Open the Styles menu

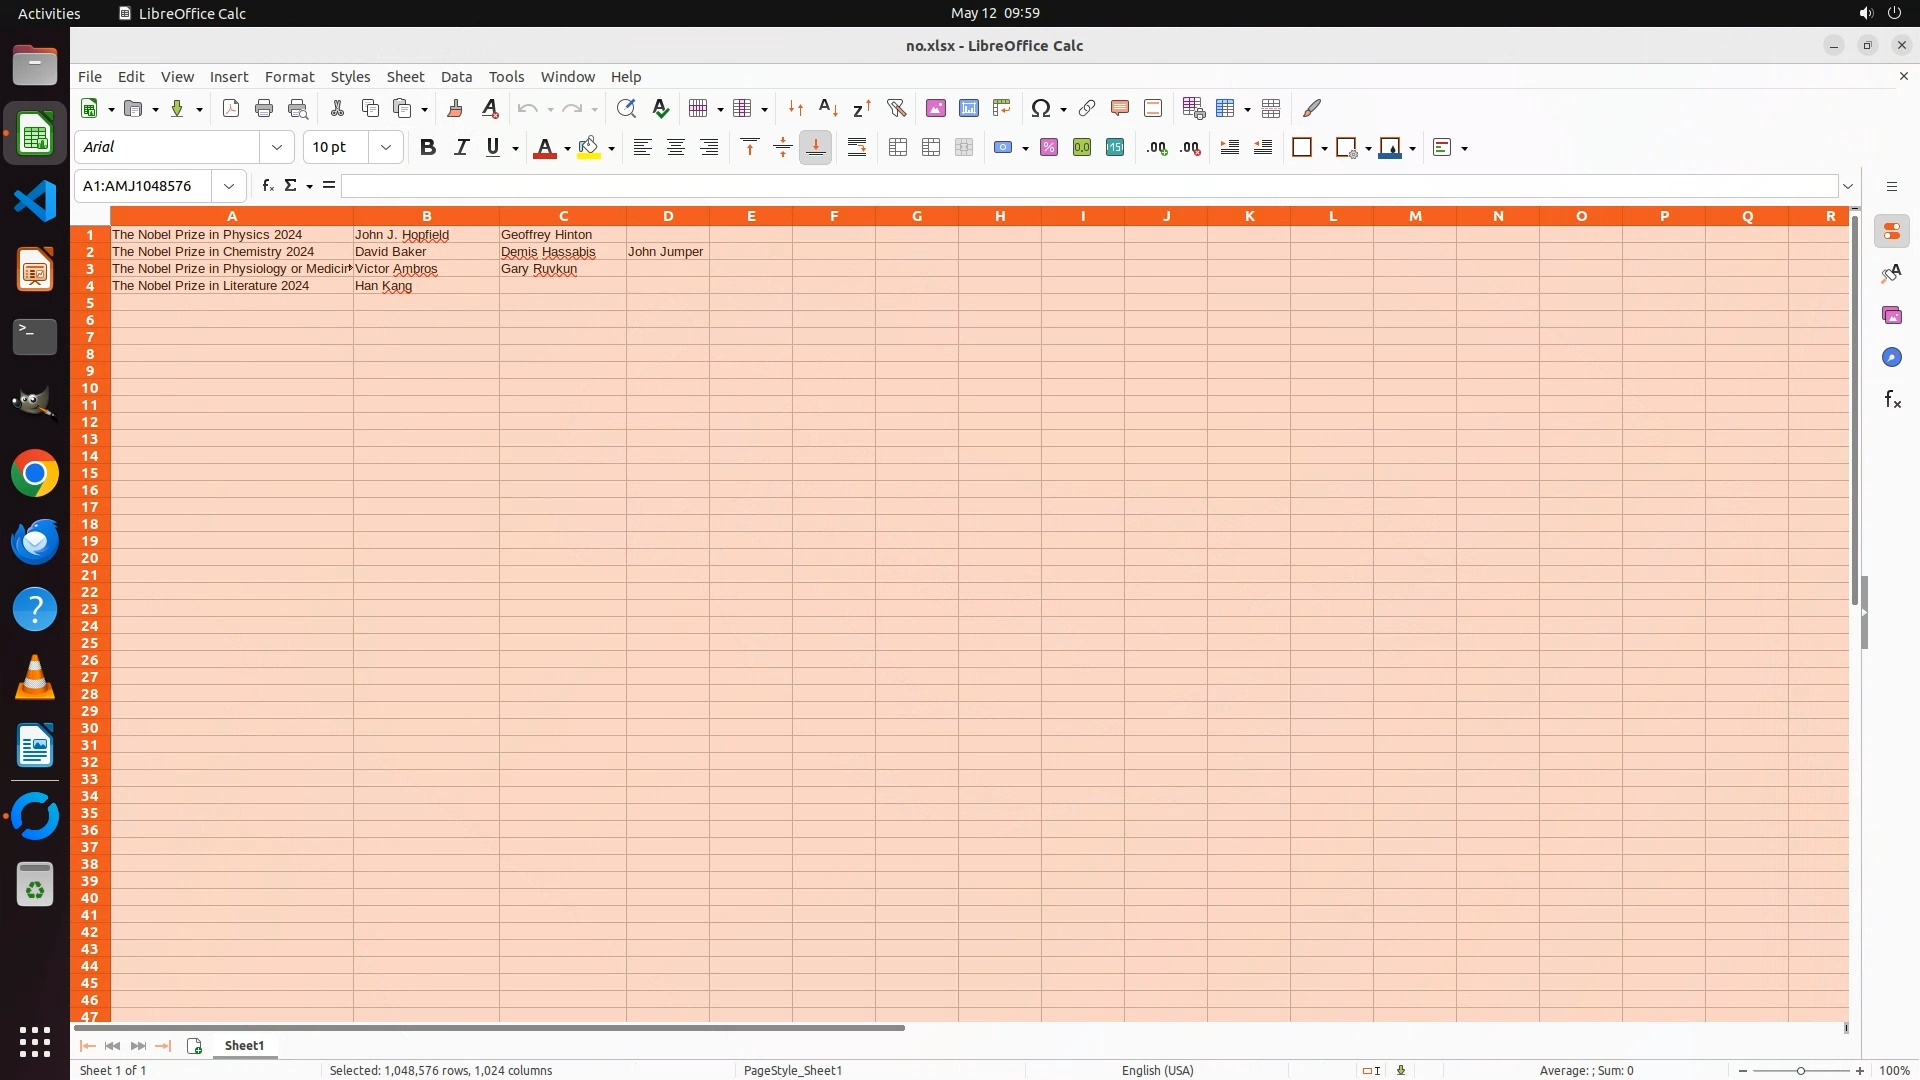coord(350,77)
